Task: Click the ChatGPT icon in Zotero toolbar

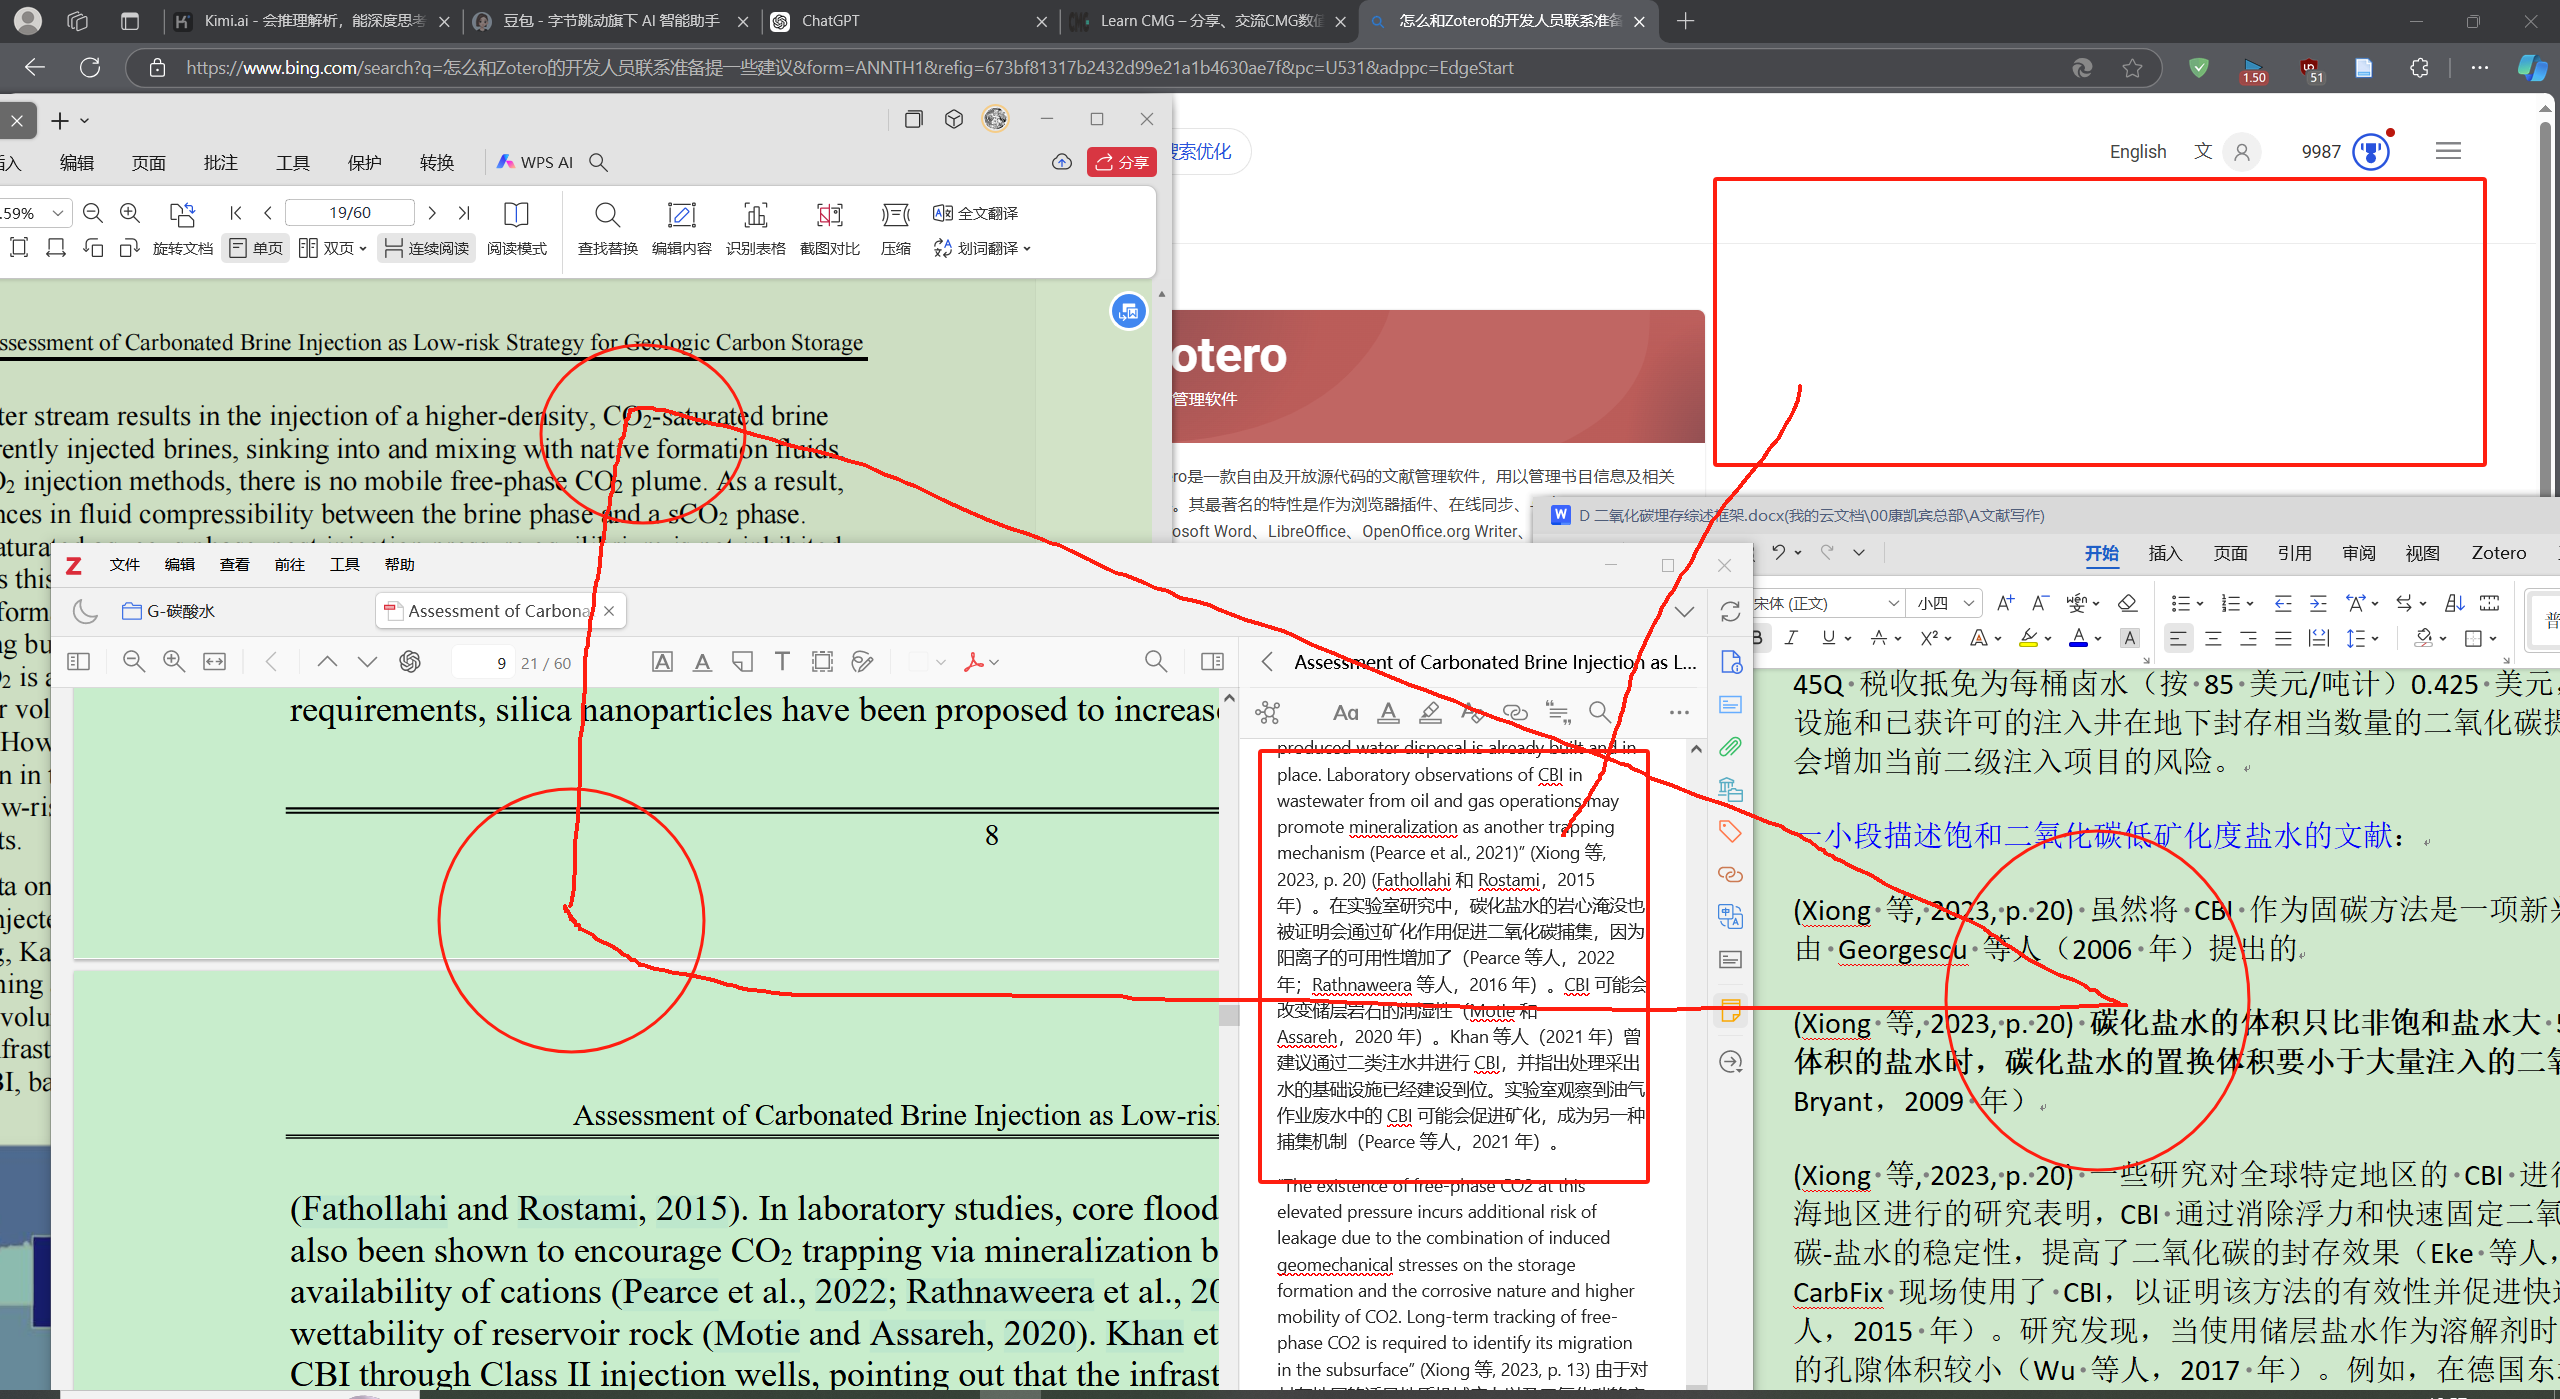Action: pyautogui.click(x=410, y=662)
